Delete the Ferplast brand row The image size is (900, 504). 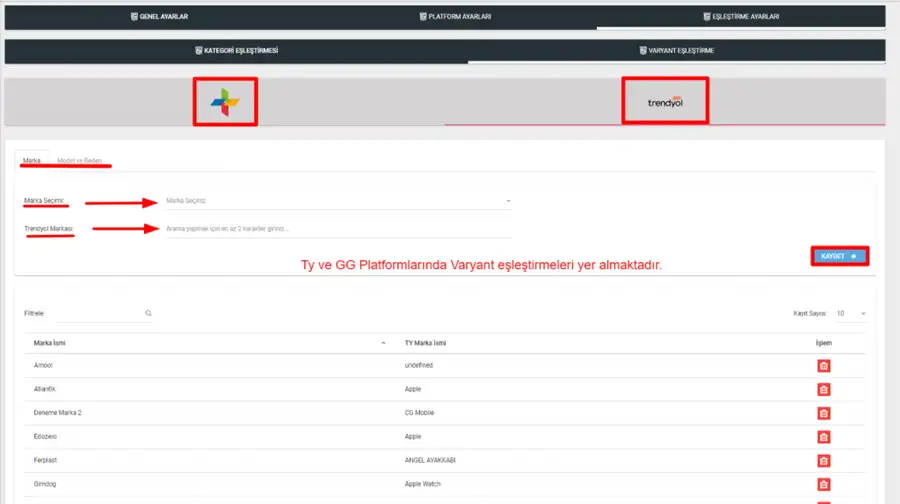coord(824,461)
